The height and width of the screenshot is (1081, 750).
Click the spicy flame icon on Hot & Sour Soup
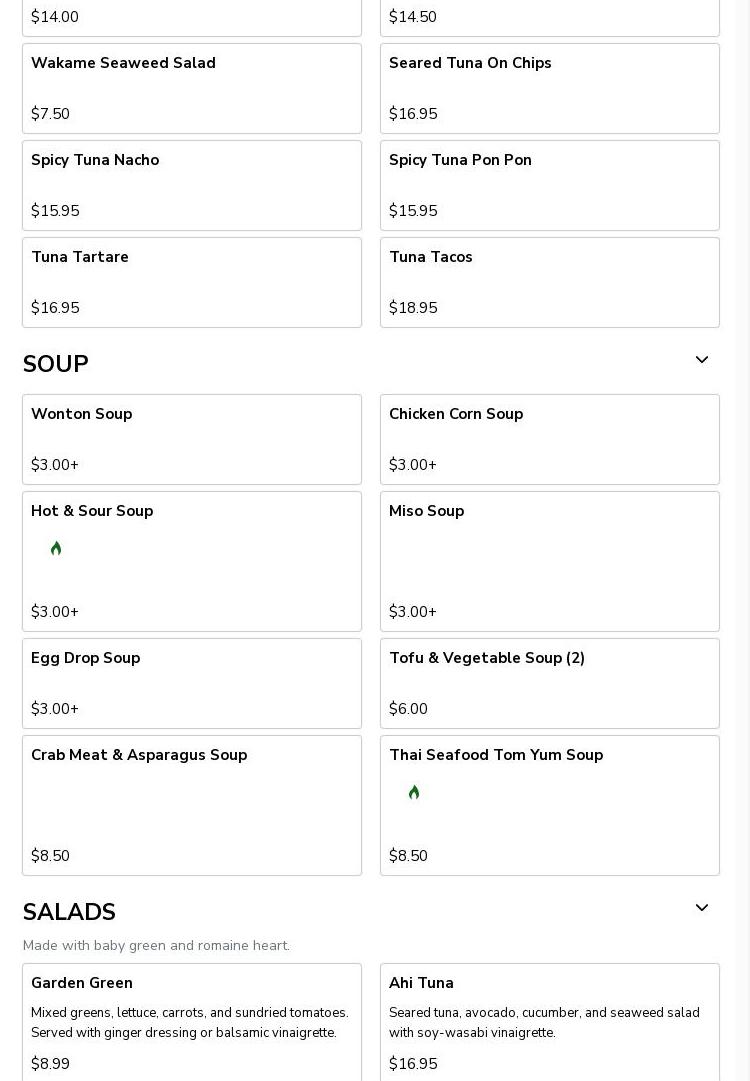[56, 548]
